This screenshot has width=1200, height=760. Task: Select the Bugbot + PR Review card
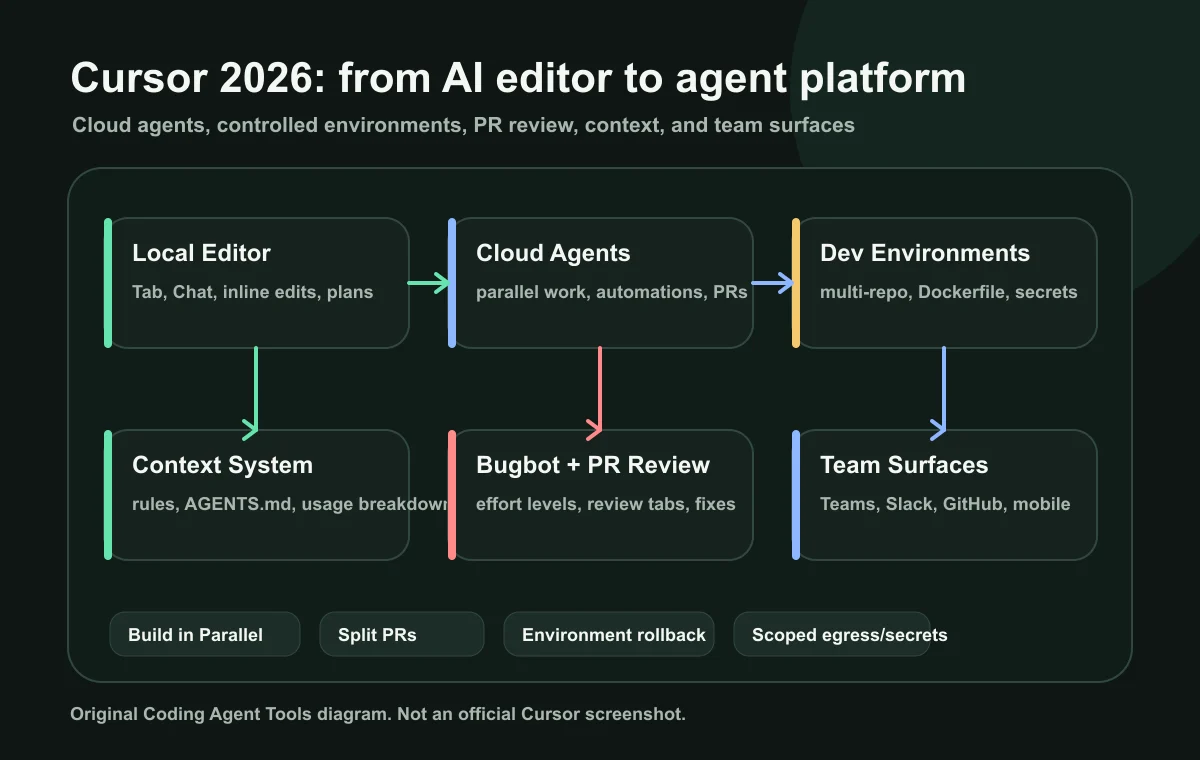(x=601, y=495)
